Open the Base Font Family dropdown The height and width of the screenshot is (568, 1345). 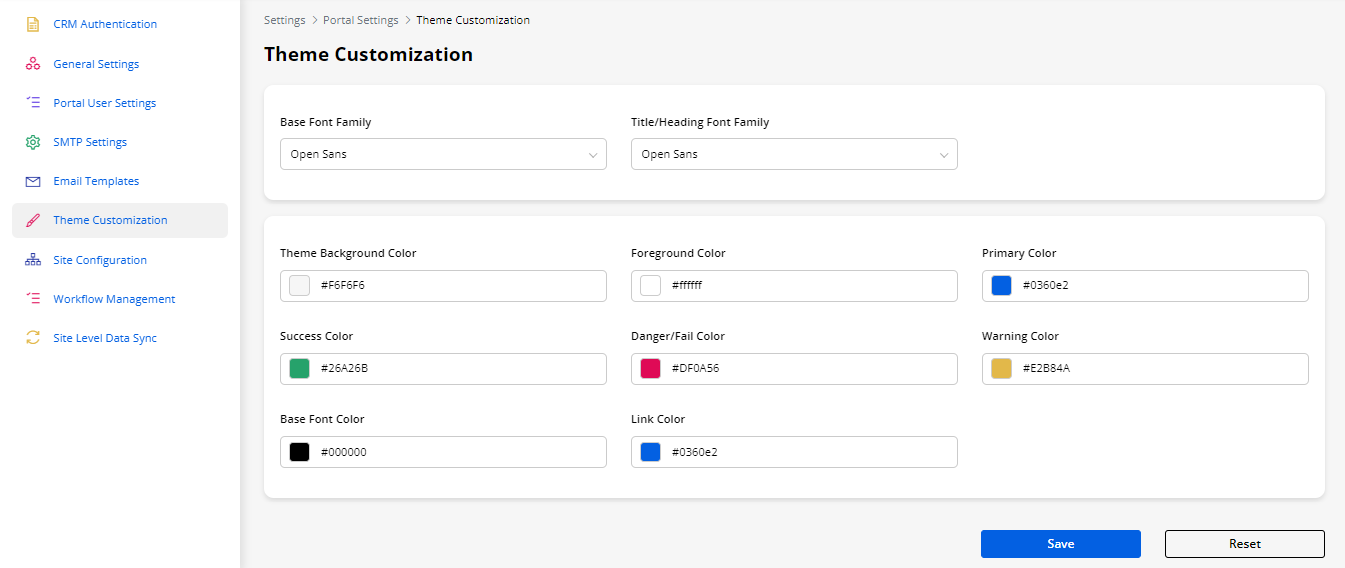(443, 154)
